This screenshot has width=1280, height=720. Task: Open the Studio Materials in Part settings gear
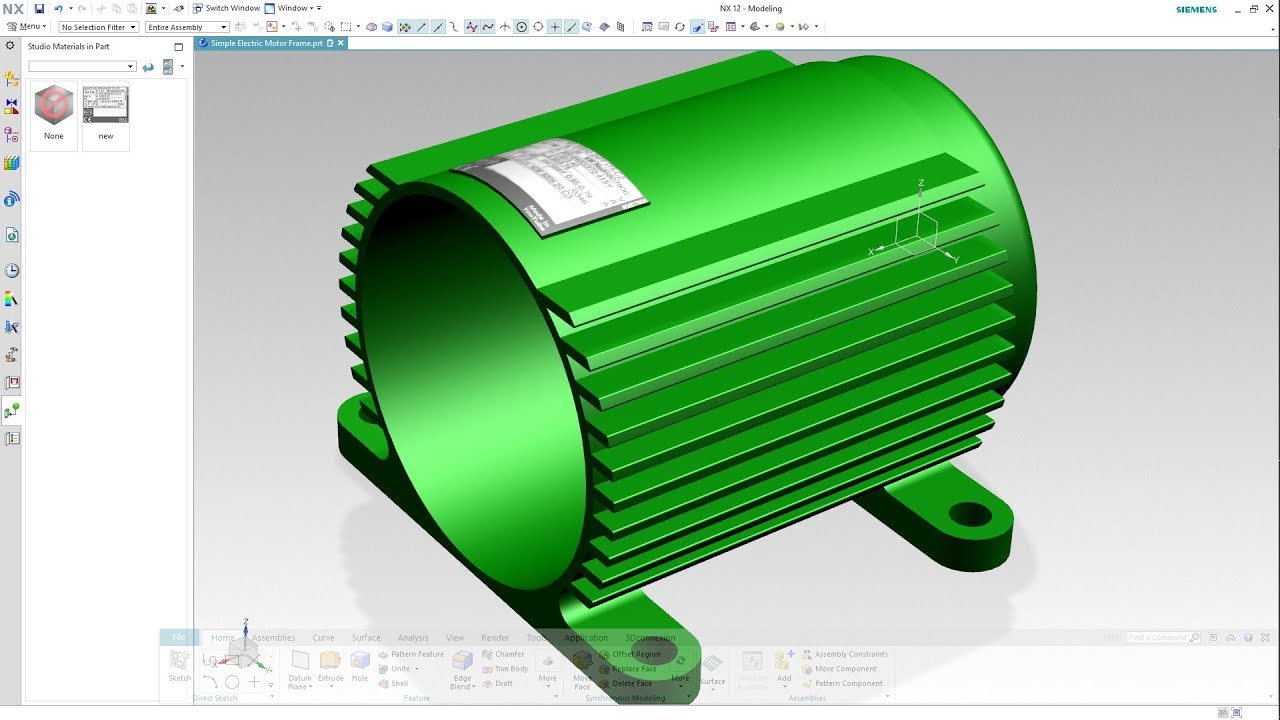tap(11, 46)
